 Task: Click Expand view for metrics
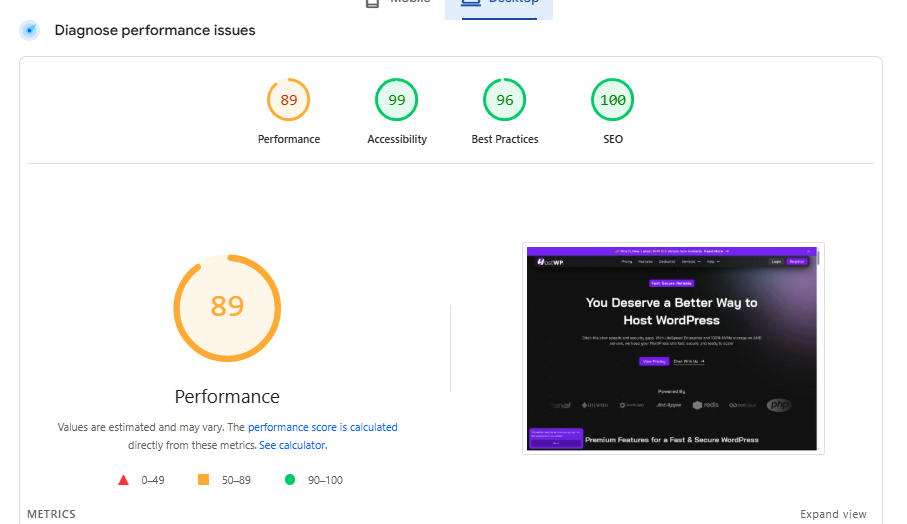tap(833, 514)
